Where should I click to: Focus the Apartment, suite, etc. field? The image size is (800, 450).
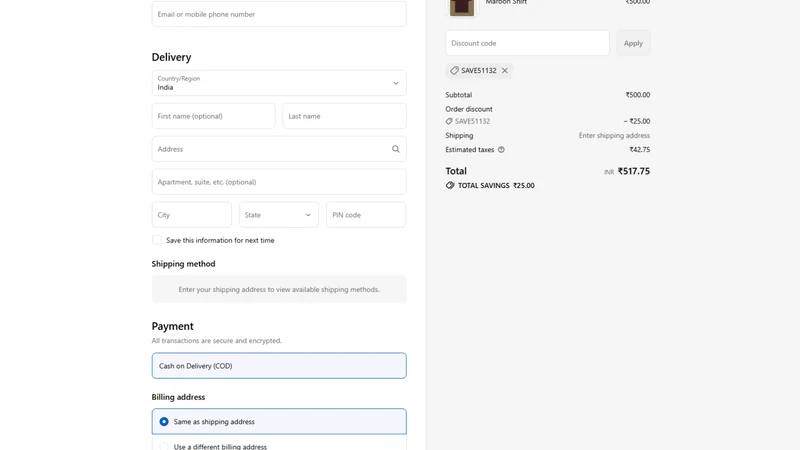coord(279,182)
